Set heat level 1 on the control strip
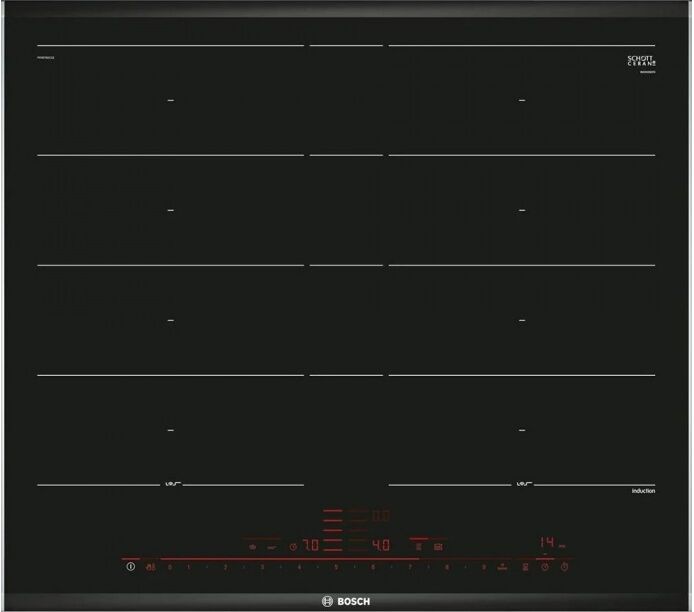 (x=188, y=567)
